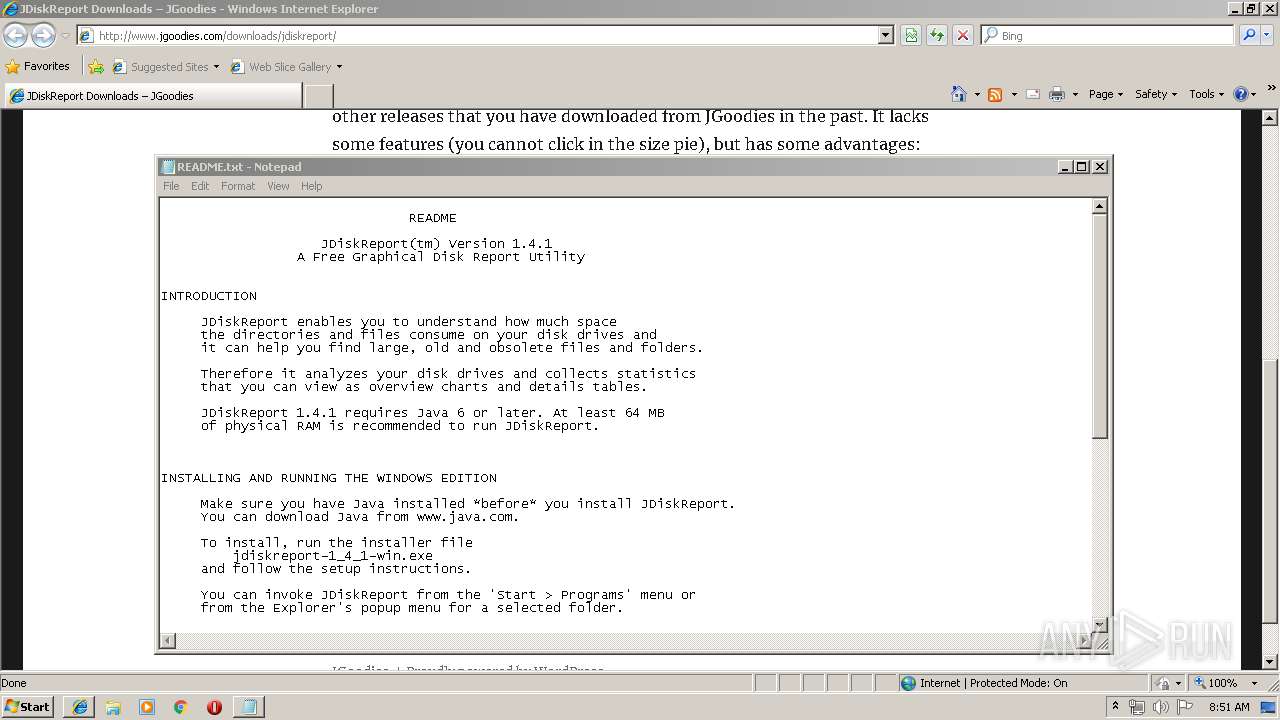Open the Web Slice Gallery link
This screenshot has width=1280, height=720.
tap(286, 66)
